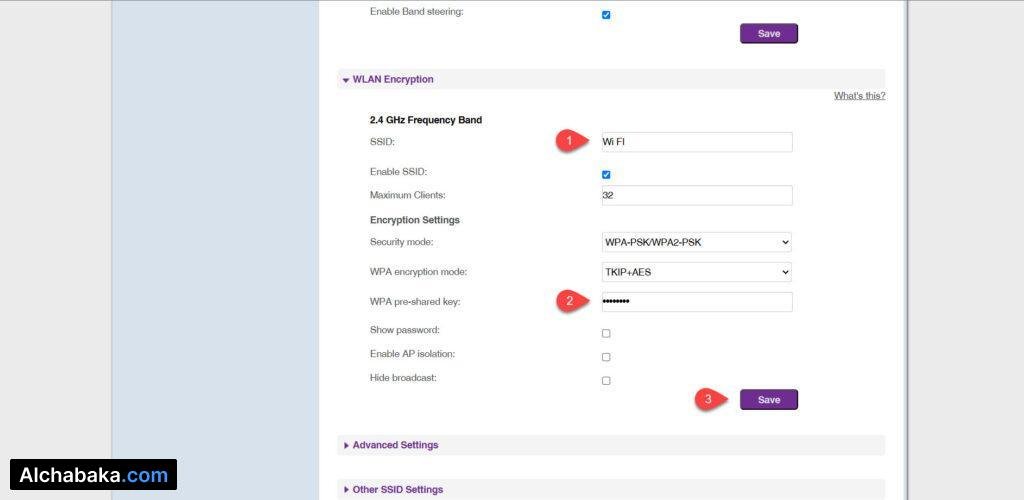Click the Enable AP isolation label
The width and height of the screenshot is (1024, 500).
coord(412,354)
